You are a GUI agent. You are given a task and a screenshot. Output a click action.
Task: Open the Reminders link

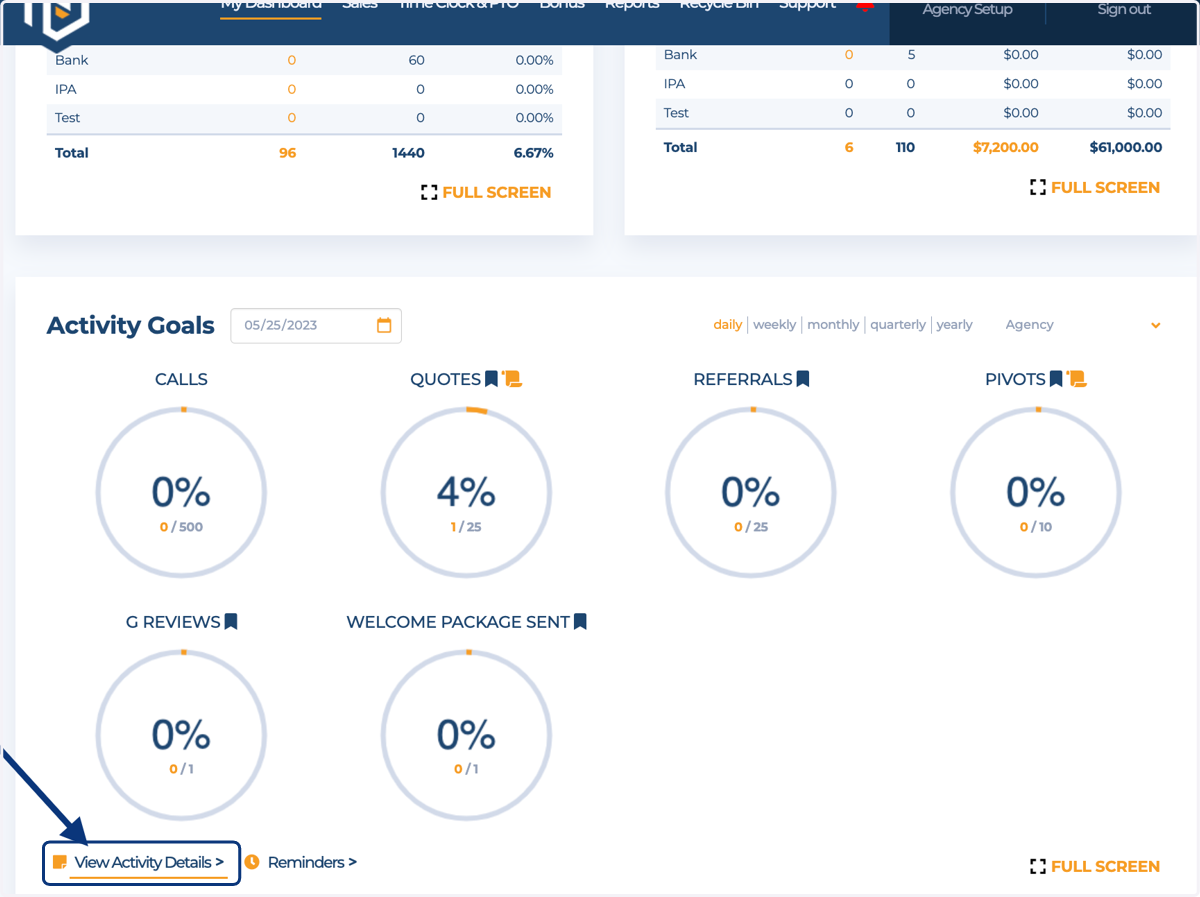tap(312, 862)
